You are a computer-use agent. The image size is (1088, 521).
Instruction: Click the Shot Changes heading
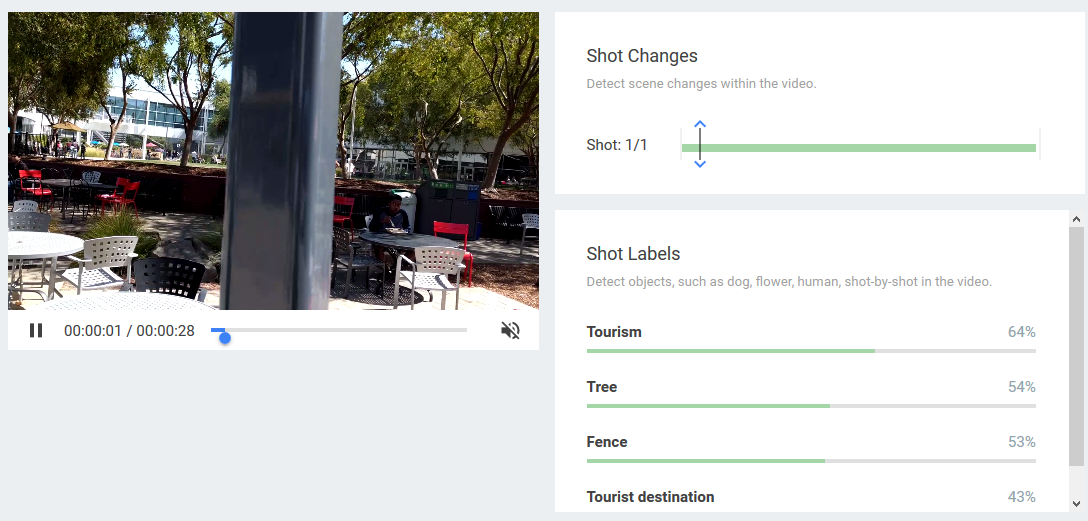642,56
